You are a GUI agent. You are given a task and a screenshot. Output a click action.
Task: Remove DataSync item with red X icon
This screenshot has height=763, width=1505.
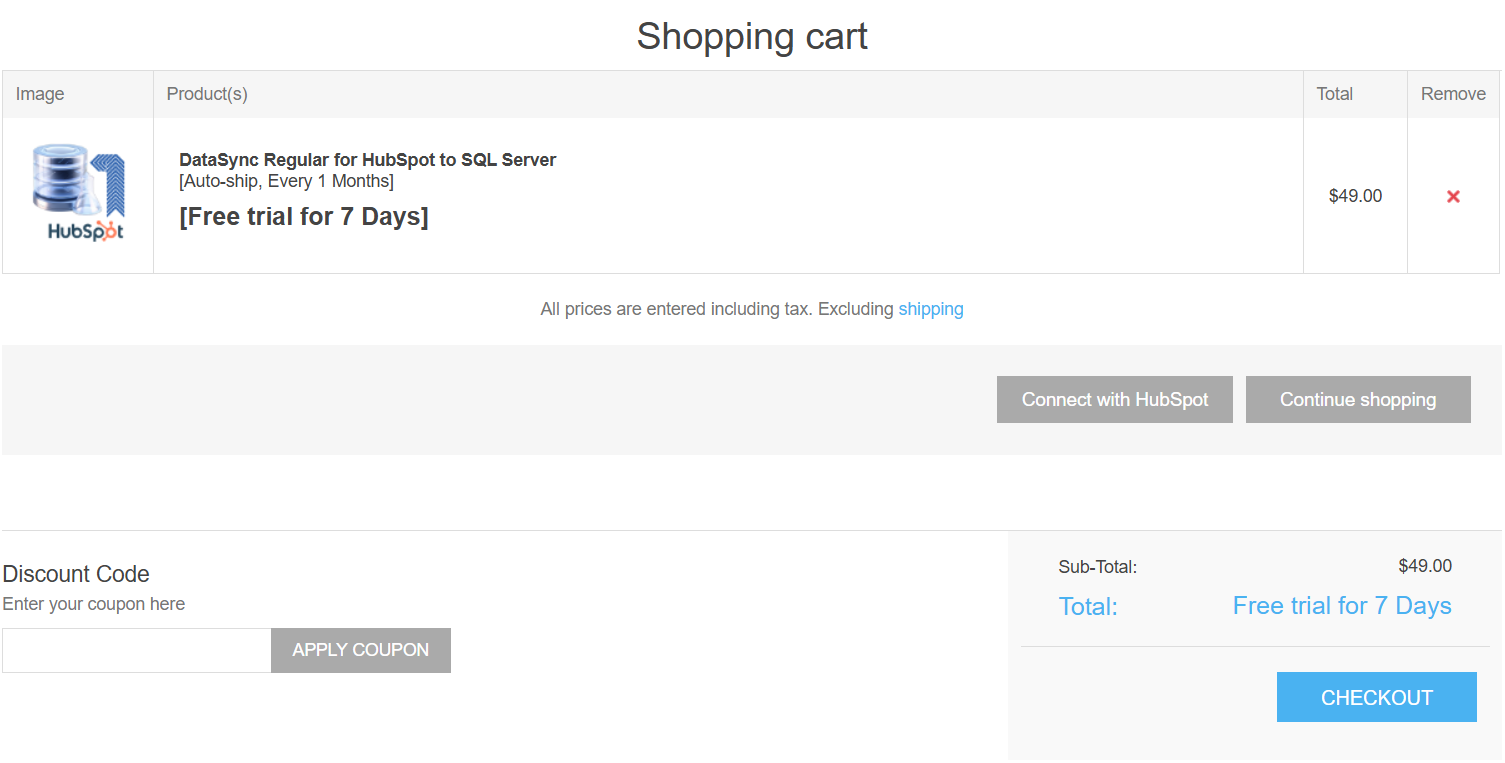click(x=1453, y=197)
